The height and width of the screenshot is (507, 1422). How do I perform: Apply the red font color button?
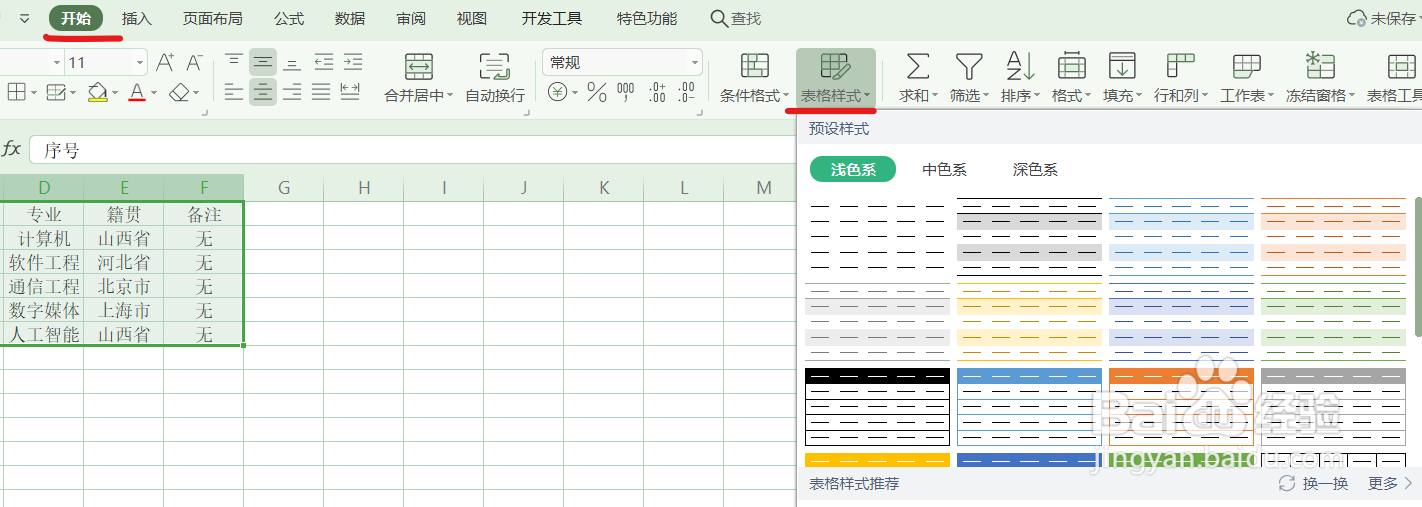[137, 93]
